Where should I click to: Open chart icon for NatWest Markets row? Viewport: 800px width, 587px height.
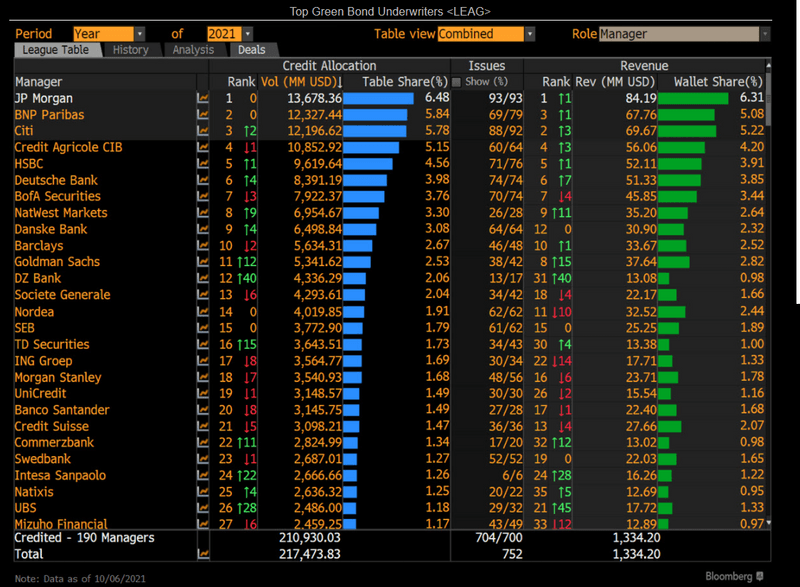[x=203, y=212]
